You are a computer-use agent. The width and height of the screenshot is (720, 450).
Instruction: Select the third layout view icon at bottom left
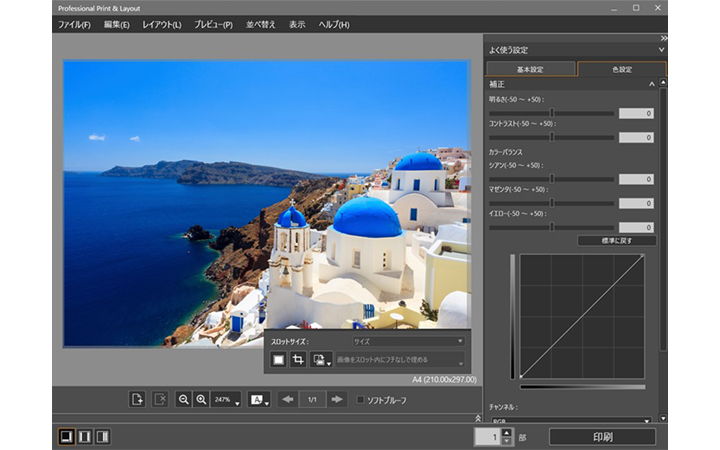(x=102, y=436)
